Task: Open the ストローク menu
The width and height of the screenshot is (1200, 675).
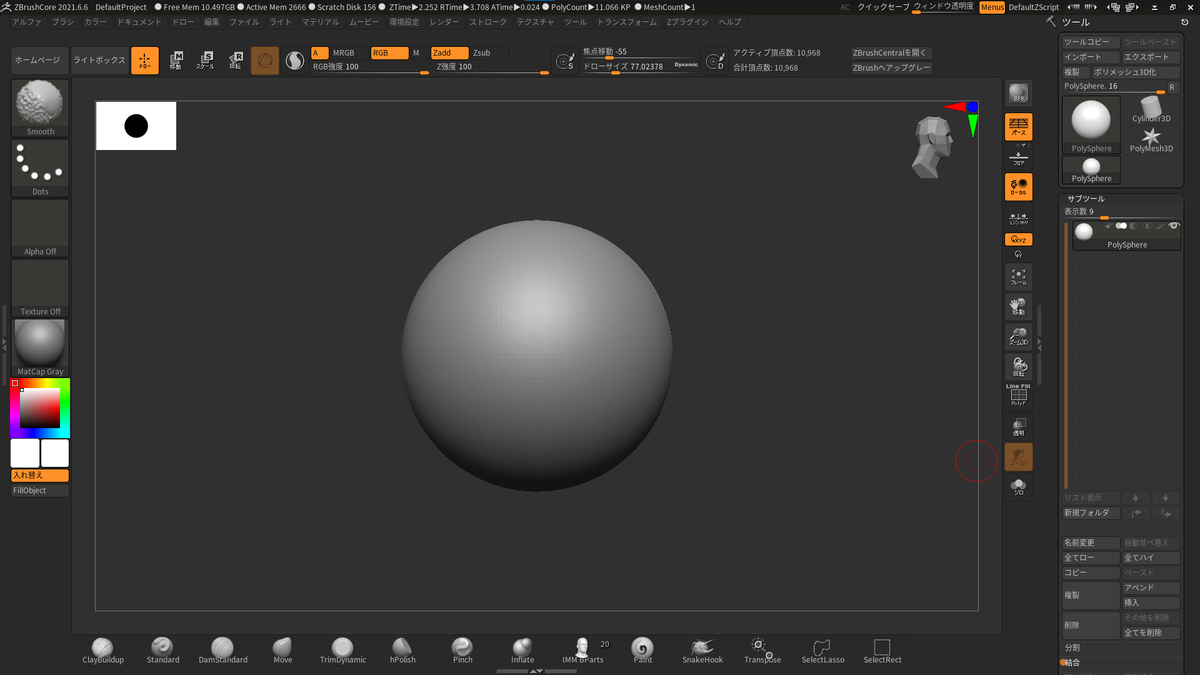Action: point(488,22)
